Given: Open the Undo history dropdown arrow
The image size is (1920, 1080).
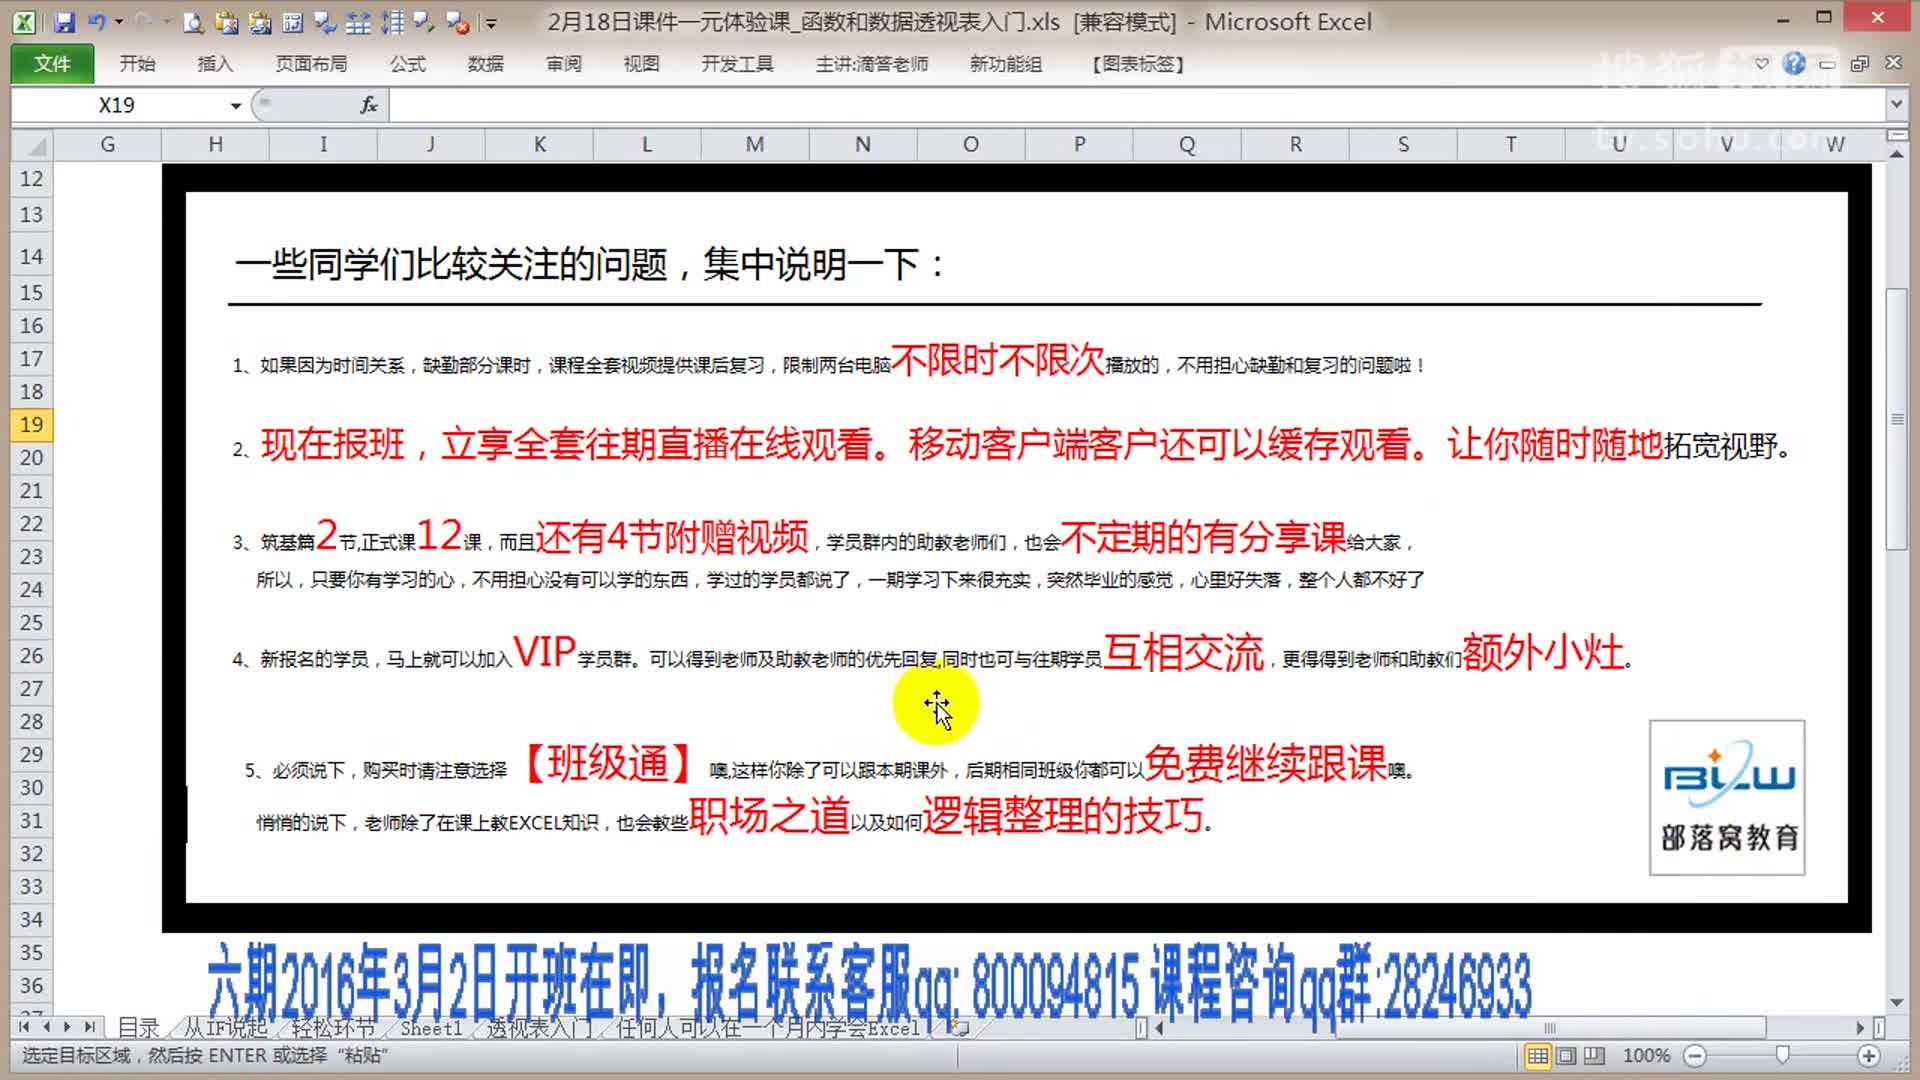Looking at the screenshot, I should [119, 22].
